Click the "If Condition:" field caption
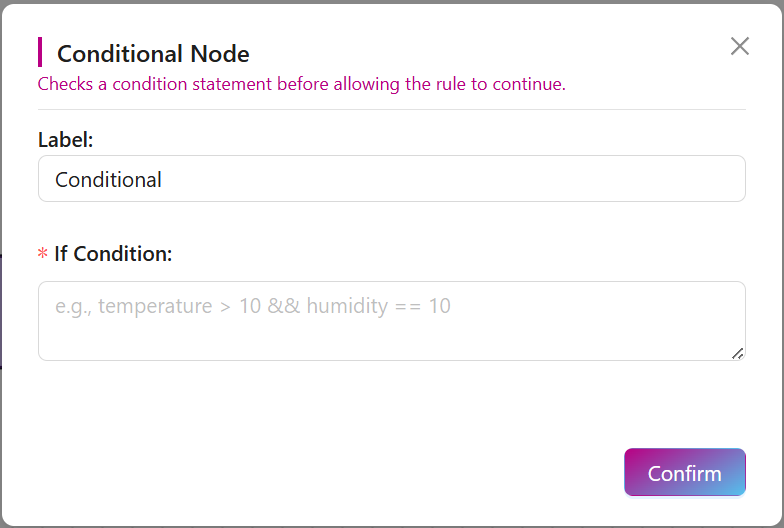Image resolution: width=784 pixels, height=528 pixels. coord(113,254)
